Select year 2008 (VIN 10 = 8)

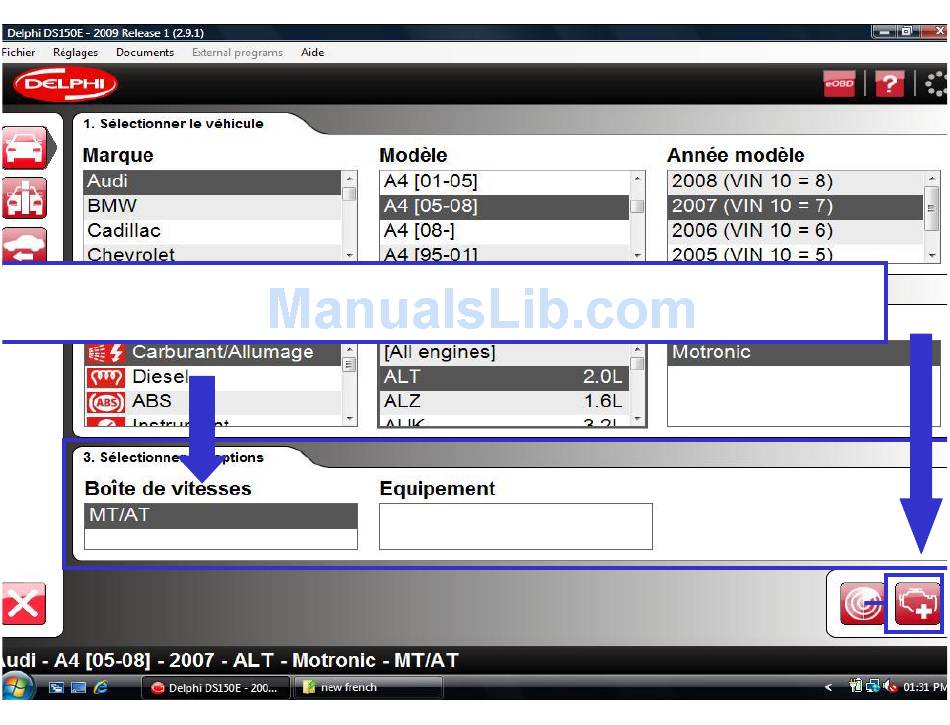795,182
